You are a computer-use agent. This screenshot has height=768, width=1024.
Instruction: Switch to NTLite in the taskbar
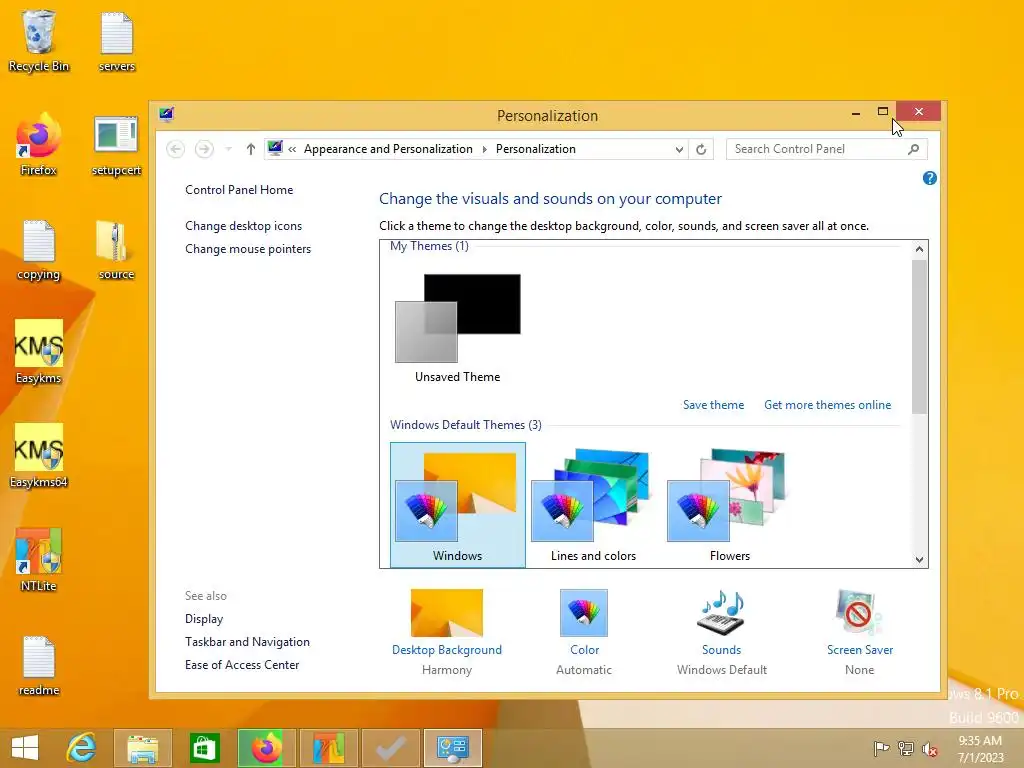[x=328, y=748]
